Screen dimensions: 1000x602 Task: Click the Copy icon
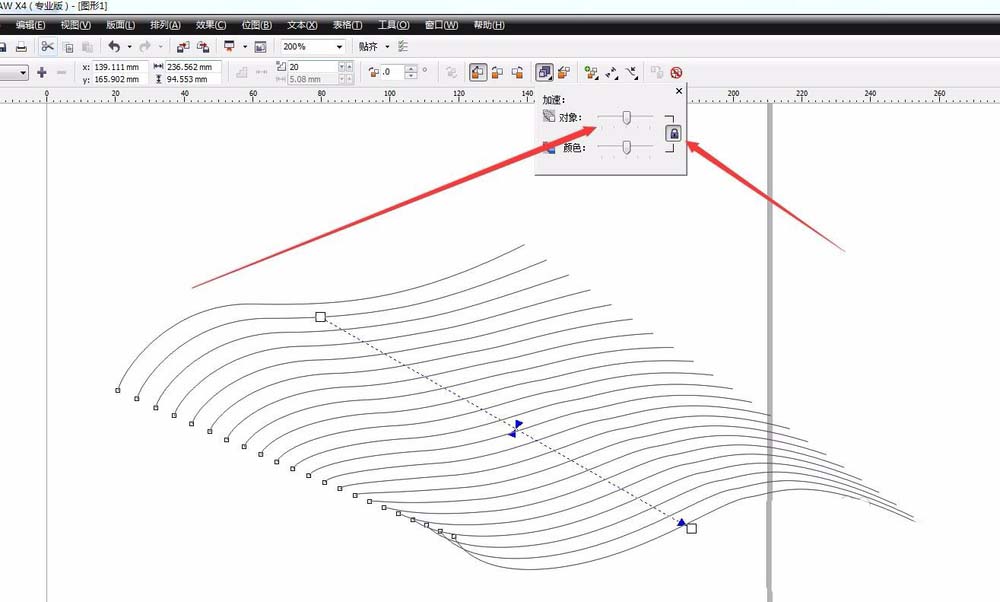[68, 47]
